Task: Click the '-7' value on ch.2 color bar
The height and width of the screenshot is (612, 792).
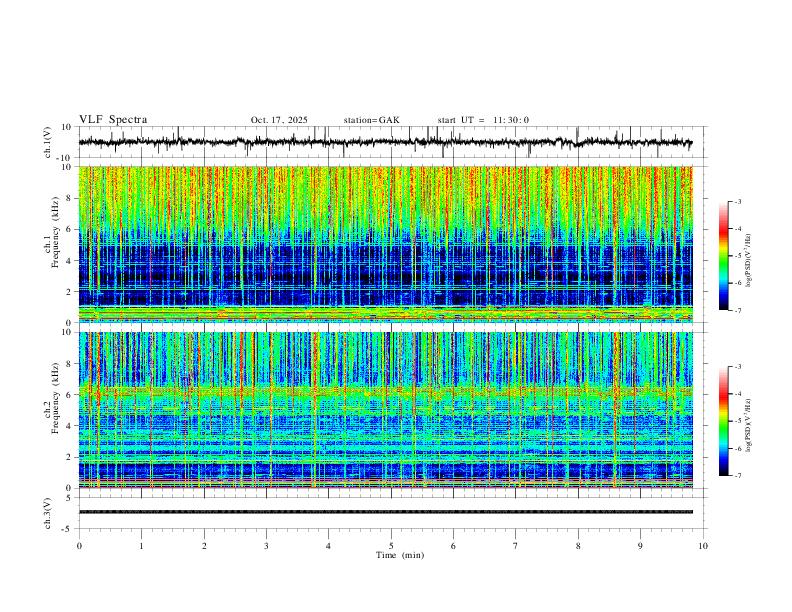Action: coord(737,476)
